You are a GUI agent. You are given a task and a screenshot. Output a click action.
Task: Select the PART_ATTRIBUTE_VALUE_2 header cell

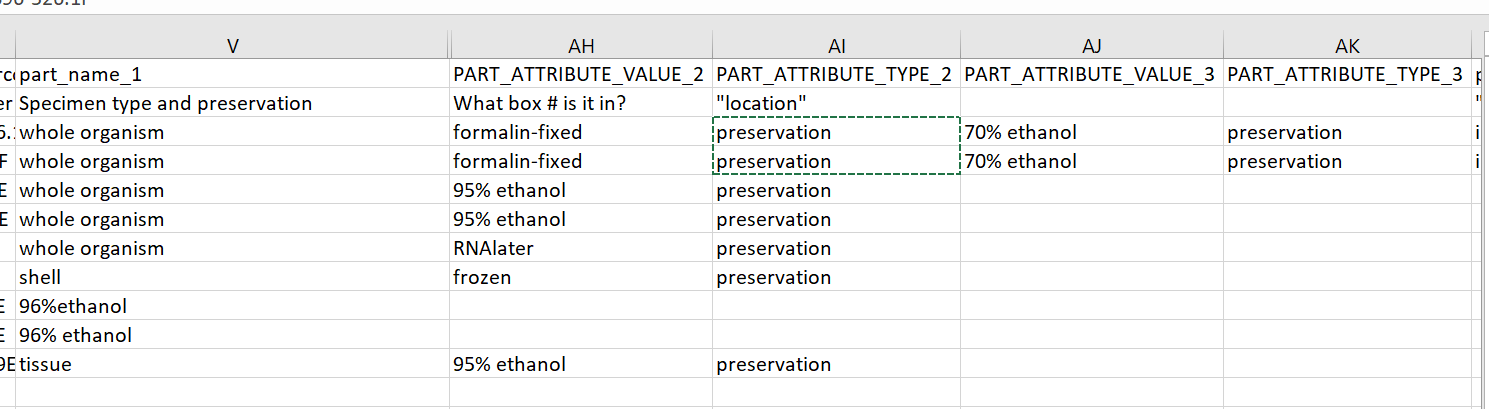(581, 74)
